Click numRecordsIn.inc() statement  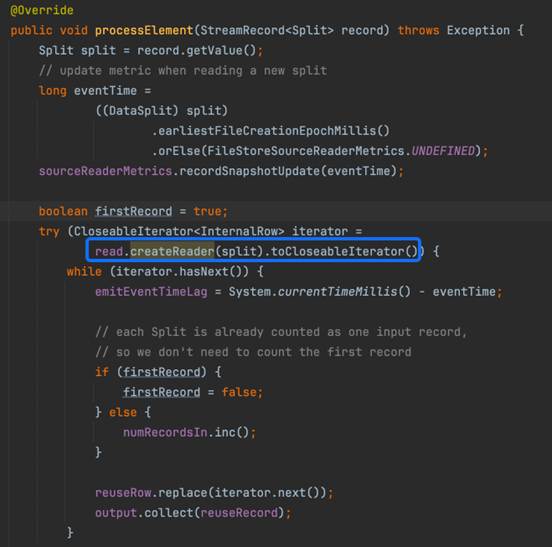click(189, 432)
